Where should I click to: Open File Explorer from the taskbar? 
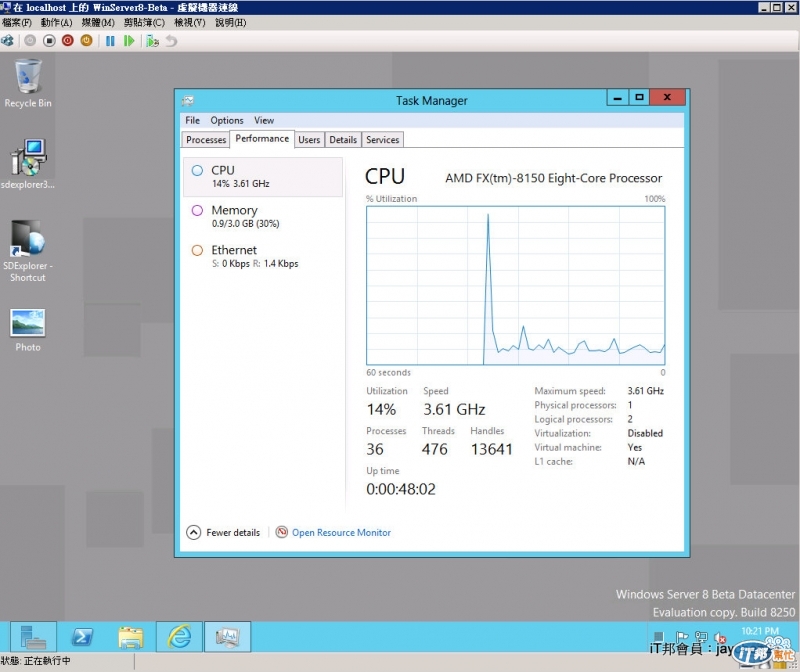click(131, 637)
